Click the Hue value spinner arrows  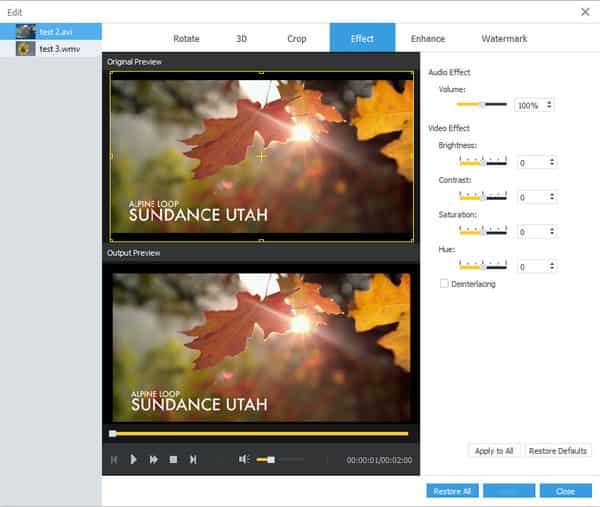[x=552, y=266]
